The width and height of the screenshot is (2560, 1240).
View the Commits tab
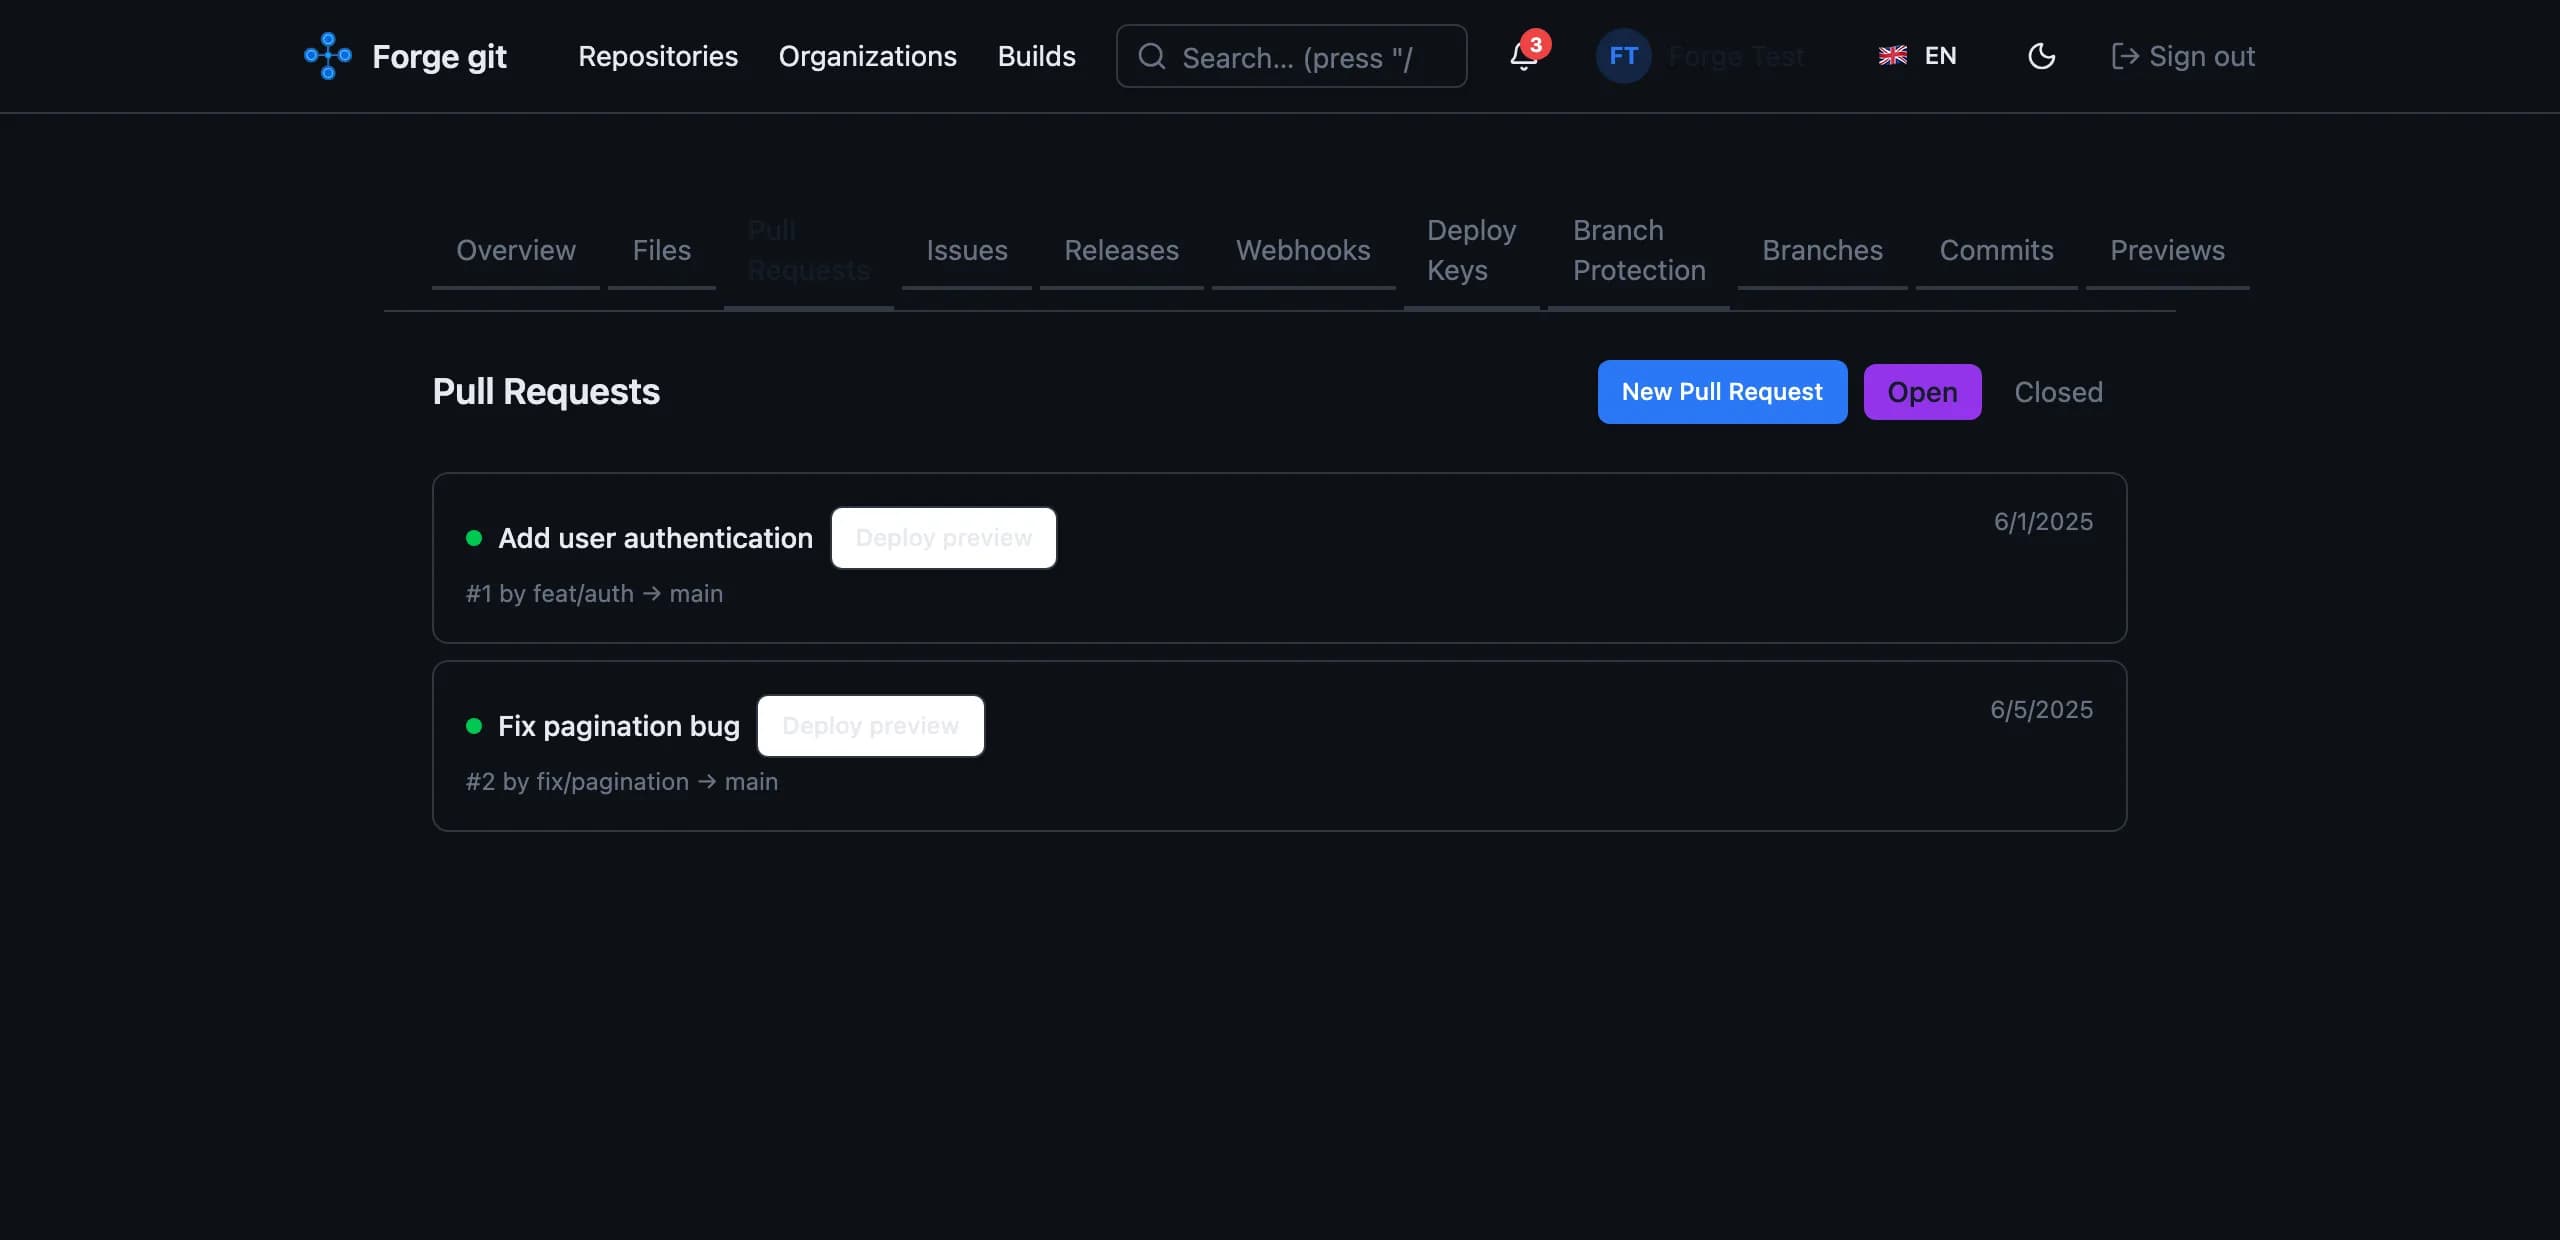pyautogui.click(x=1996, y=250)
